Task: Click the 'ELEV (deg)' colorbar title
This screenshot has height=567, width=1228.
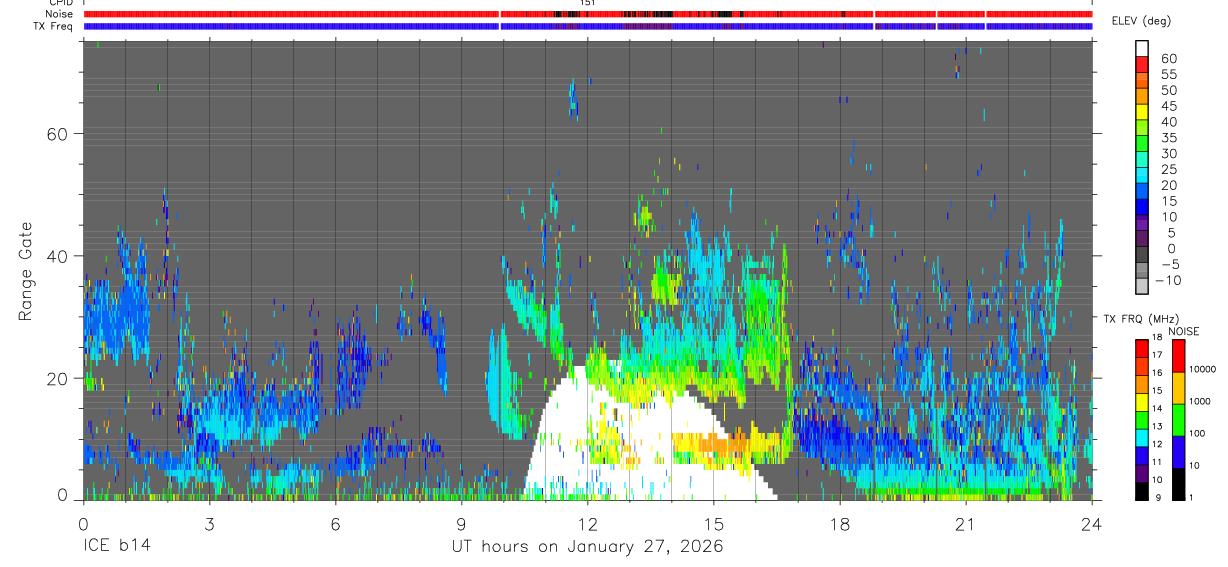Action: [1141, 21]
